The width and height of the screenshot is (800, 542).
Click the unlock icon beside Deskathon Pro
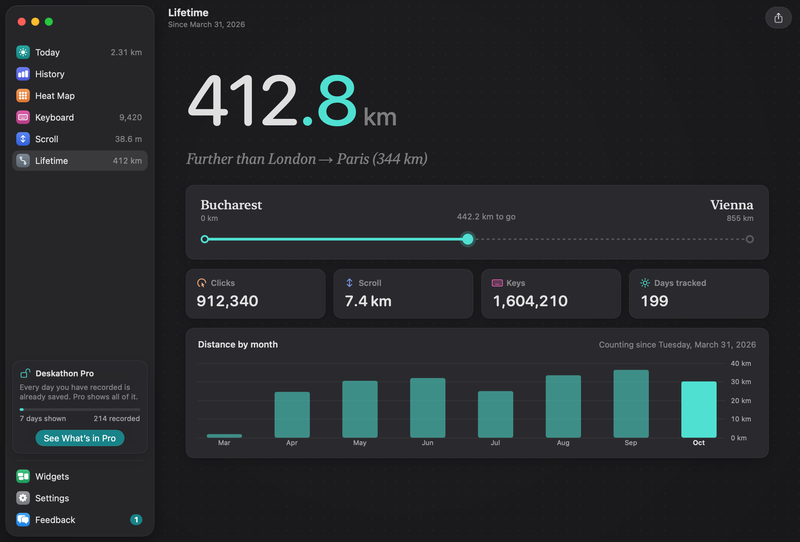point(25,373)
